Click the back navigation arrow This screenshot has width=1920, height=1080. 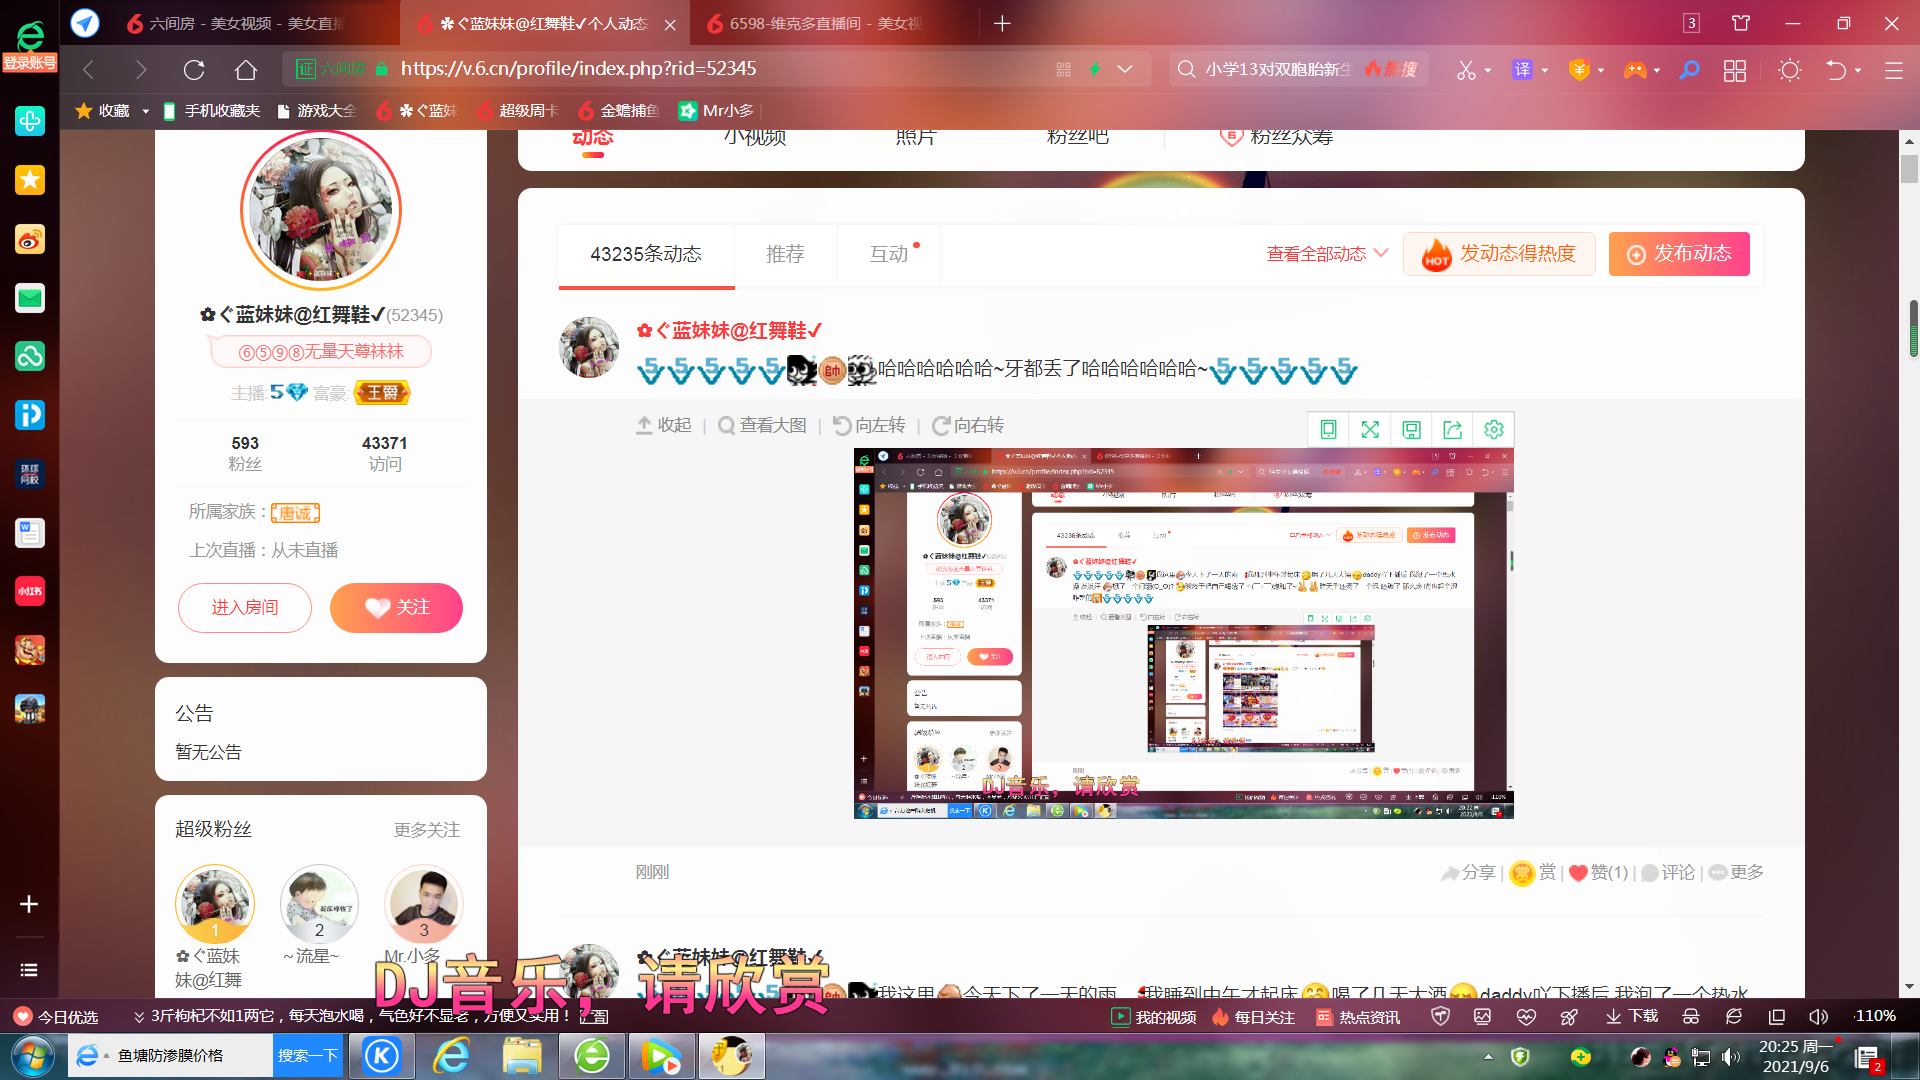click(x=88, y=70)
